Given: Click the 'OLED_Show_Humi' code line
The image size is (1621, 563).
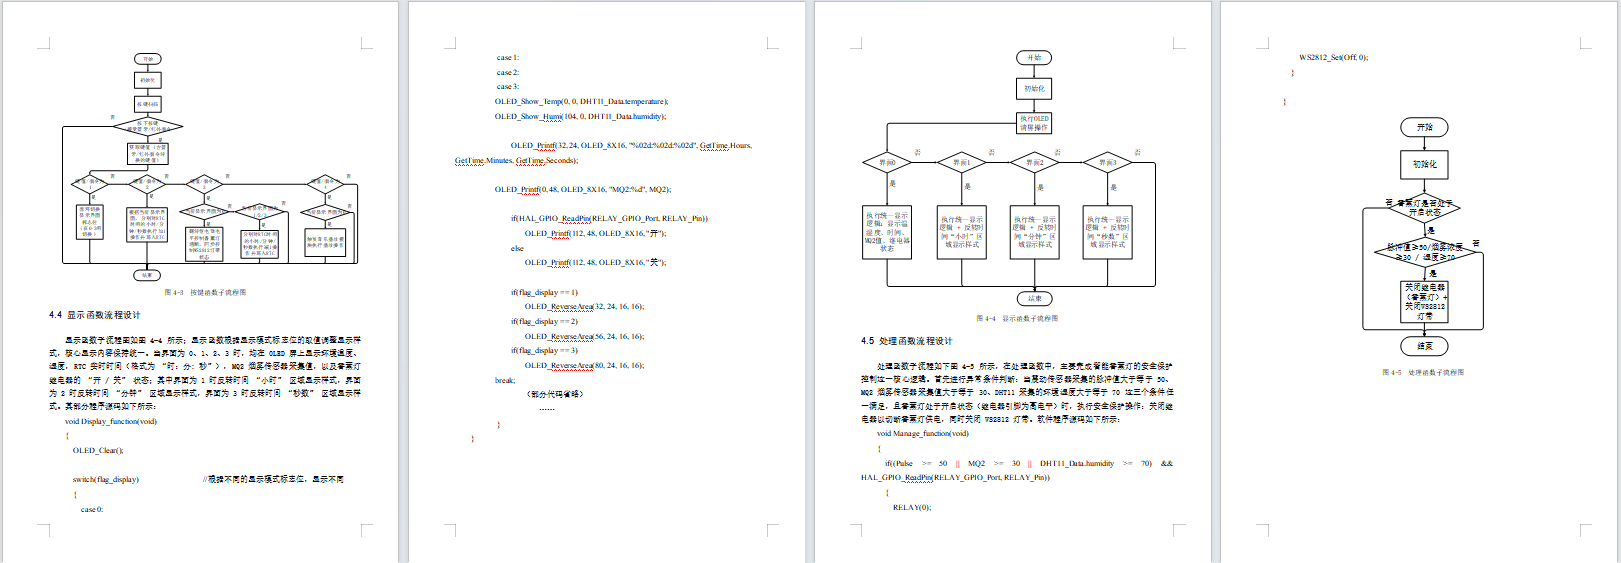Looking at the screenshot, I should click(x=580, y=116).
